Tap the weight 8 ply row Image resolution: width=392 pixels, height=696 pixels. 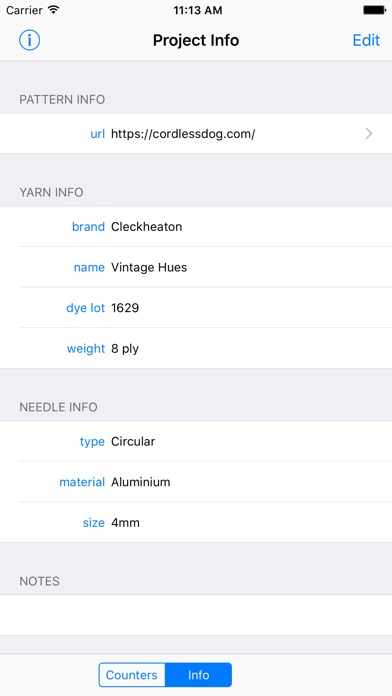tap(196, 348)
